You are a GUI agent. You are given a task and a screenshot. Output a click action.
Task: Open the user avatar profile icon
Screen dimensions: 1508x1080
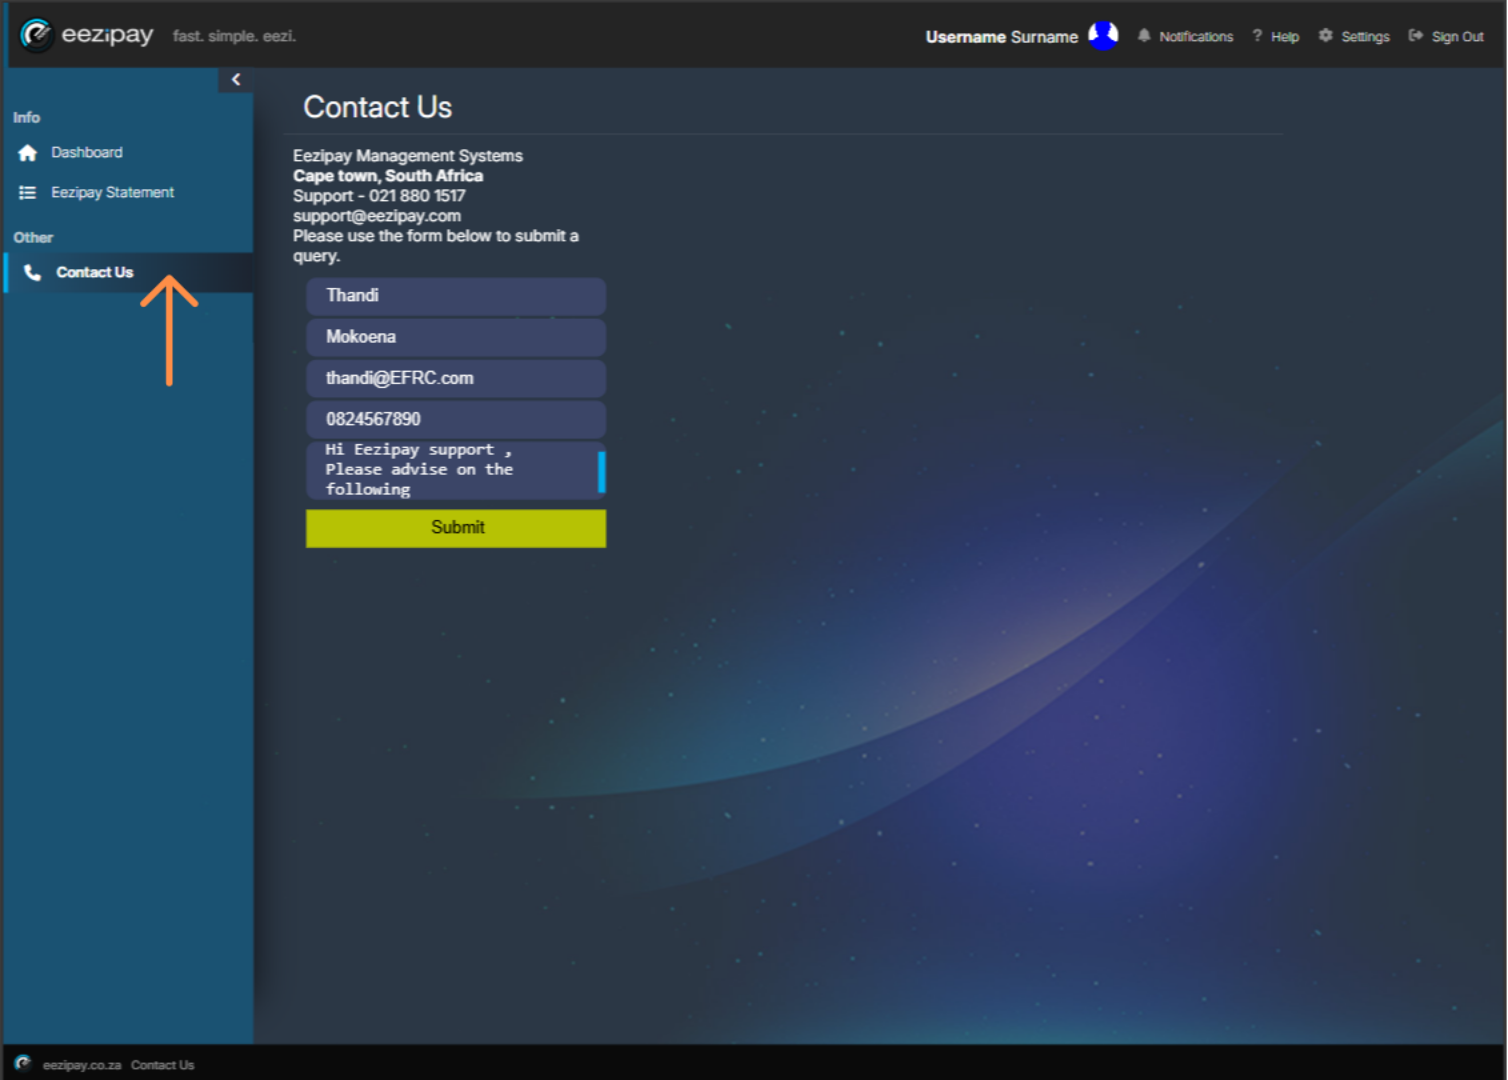pyautogui.click(x=1103, y=36)
